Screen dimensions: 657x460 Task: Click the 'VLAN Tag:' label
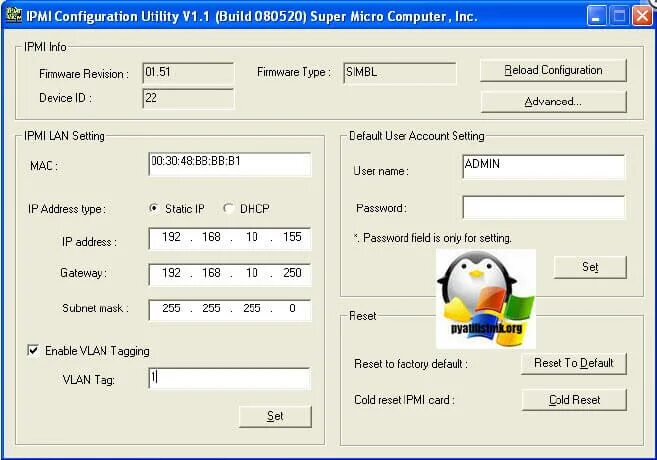[88, 380]
